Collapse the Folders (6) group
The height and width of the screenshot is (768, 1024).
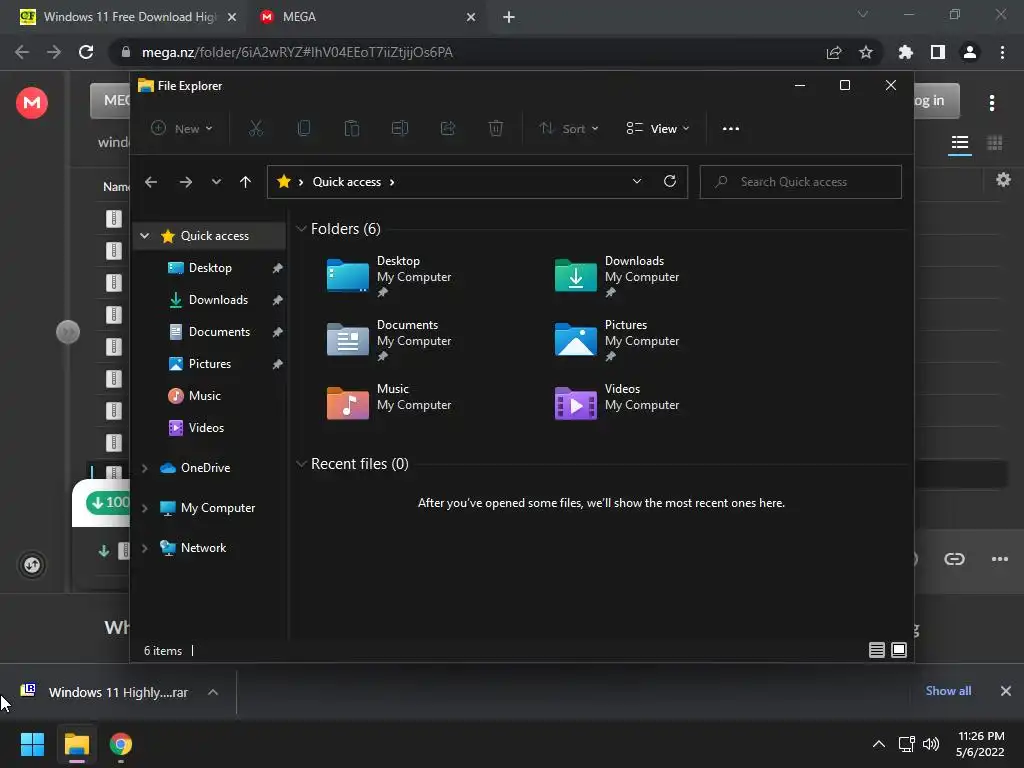(301, 229)
